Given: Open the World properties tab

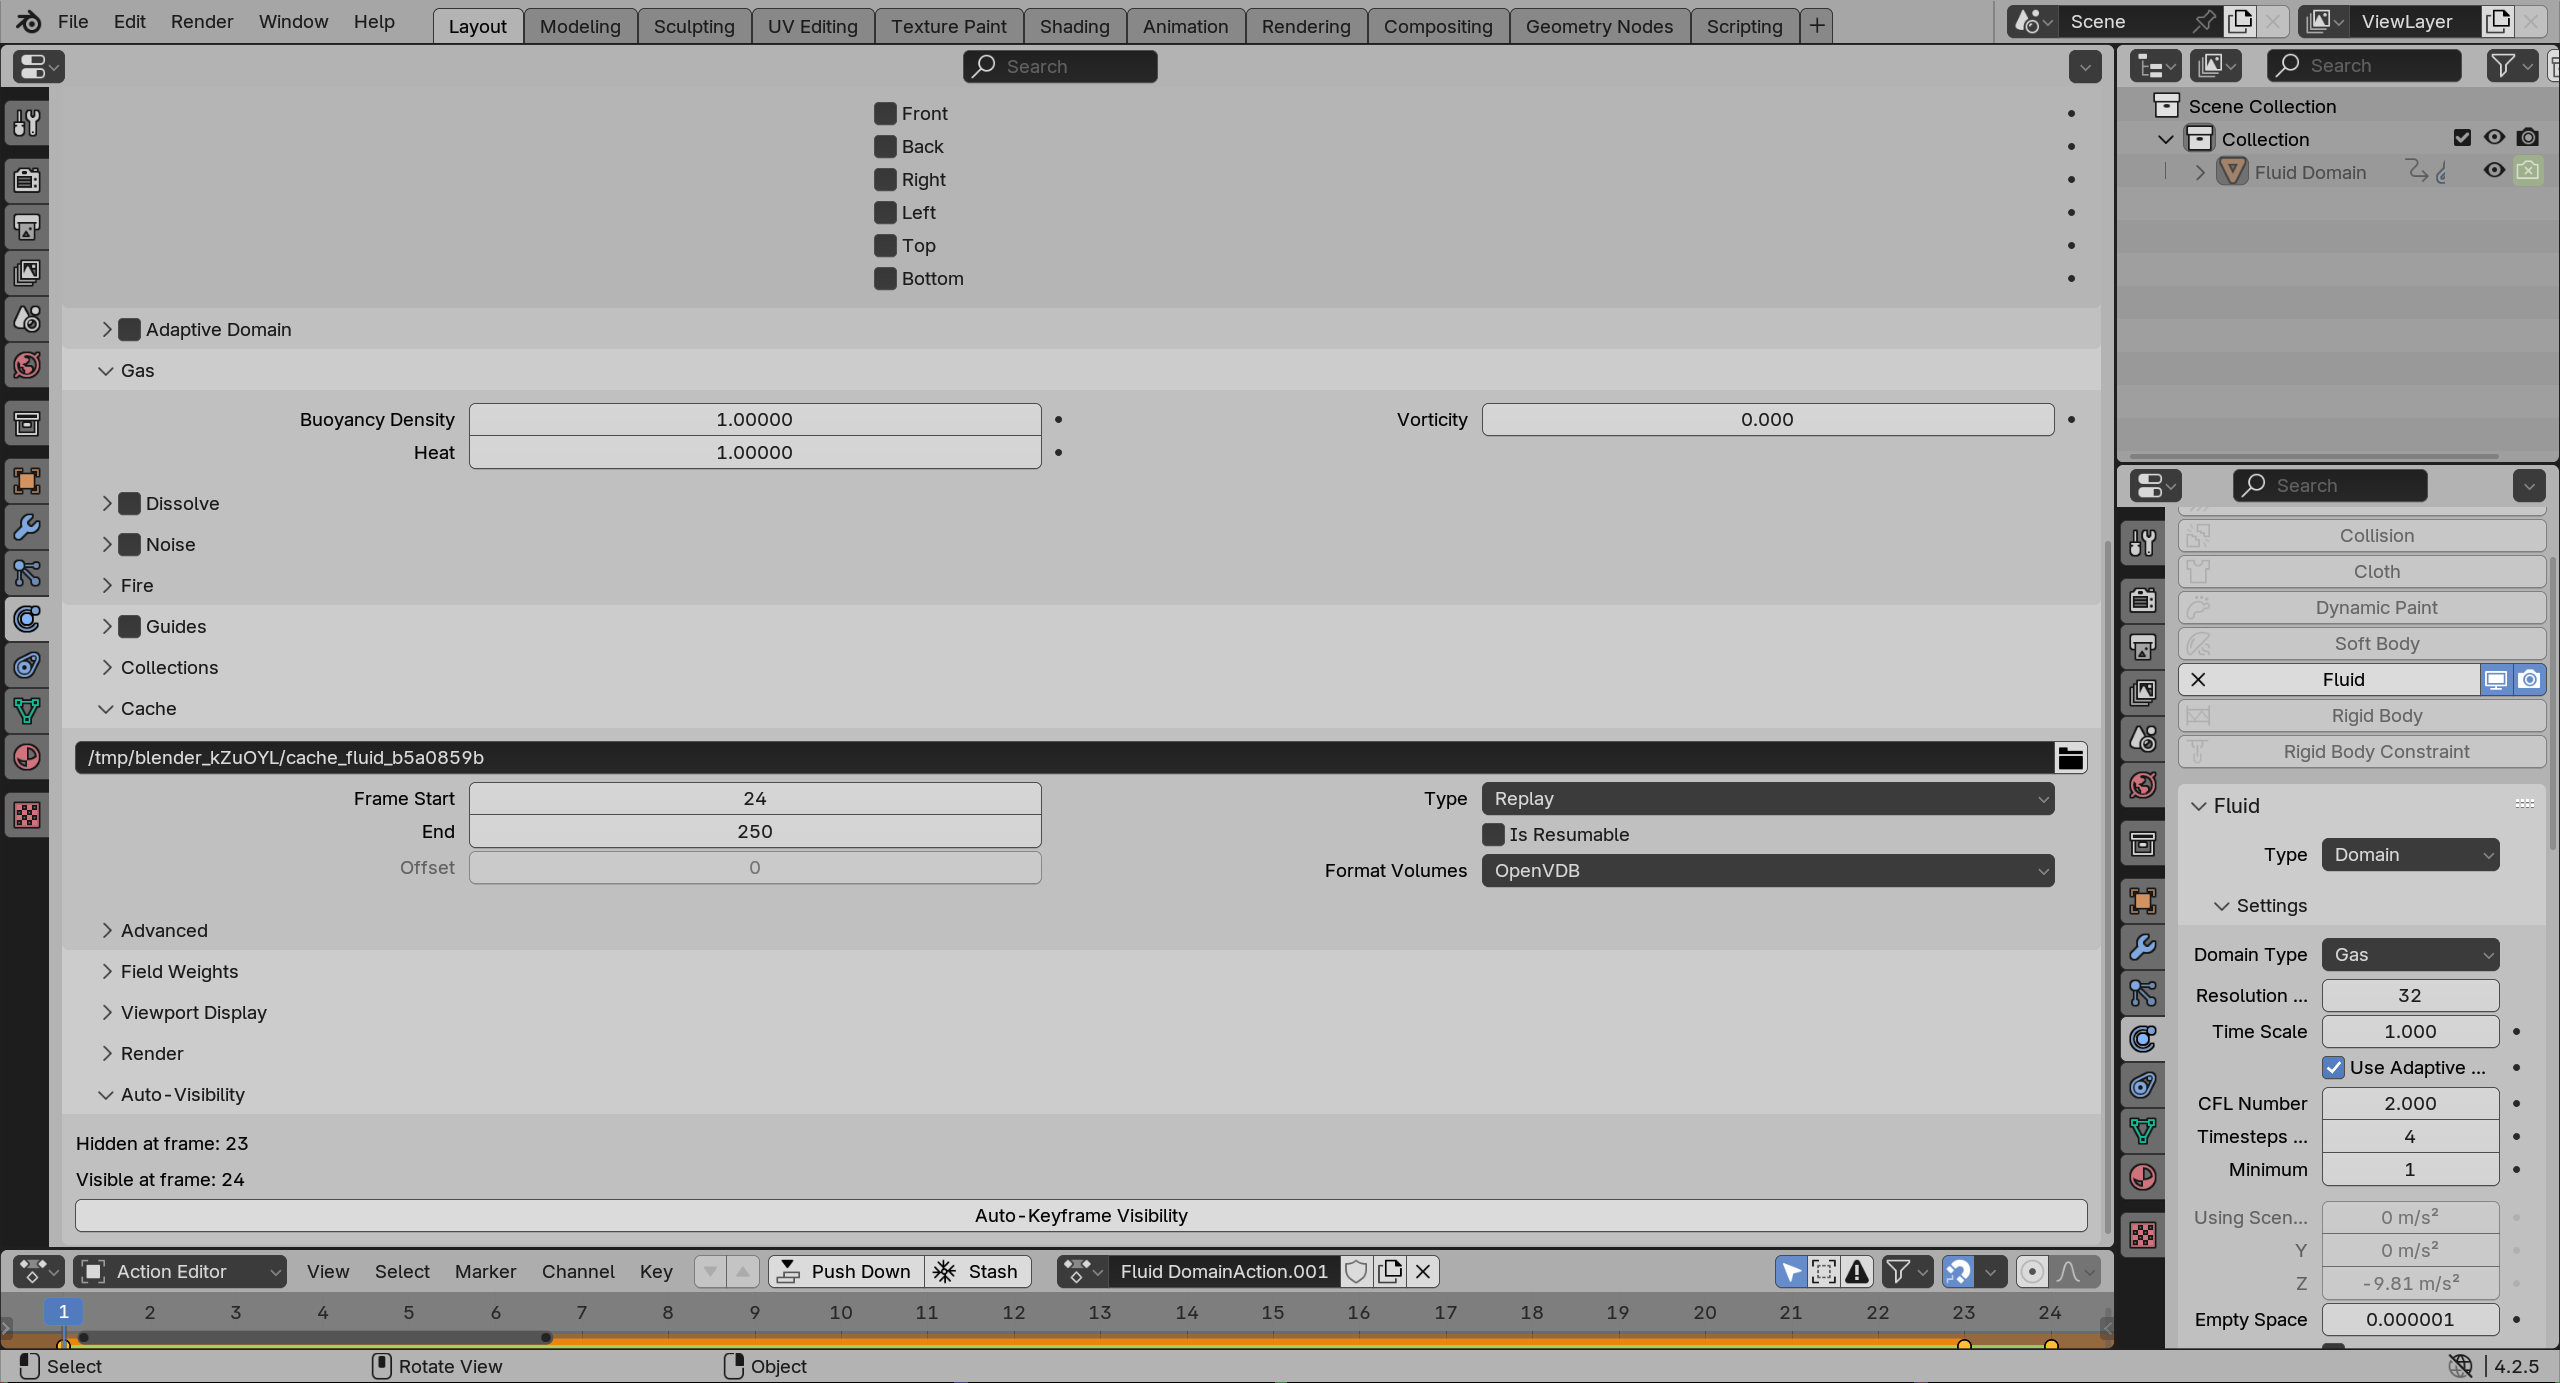Looking at the screenshot, I should click(x=2143, y=785).
